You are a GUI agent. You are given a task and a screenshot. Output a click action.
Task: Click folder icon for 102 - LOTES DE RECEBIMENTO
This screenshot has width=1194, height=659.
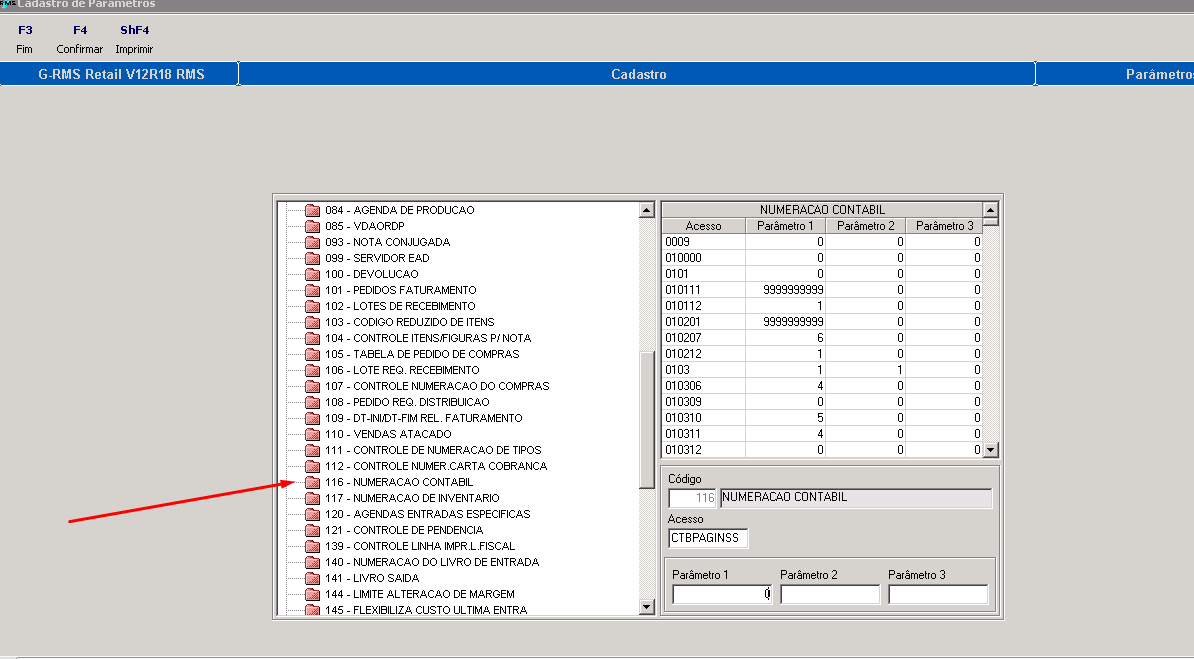pyautogui.click(x=312, y=306)
